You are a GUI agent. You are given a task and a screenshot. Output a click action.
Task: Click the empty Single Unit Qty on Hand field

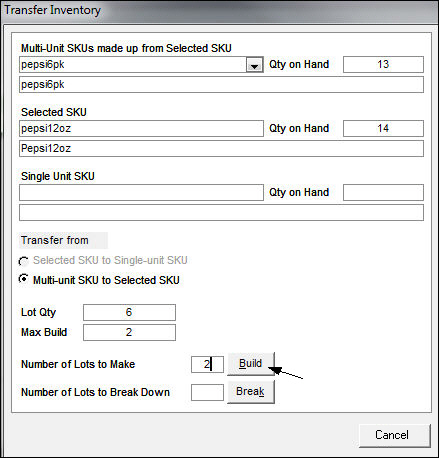[383, 192]
